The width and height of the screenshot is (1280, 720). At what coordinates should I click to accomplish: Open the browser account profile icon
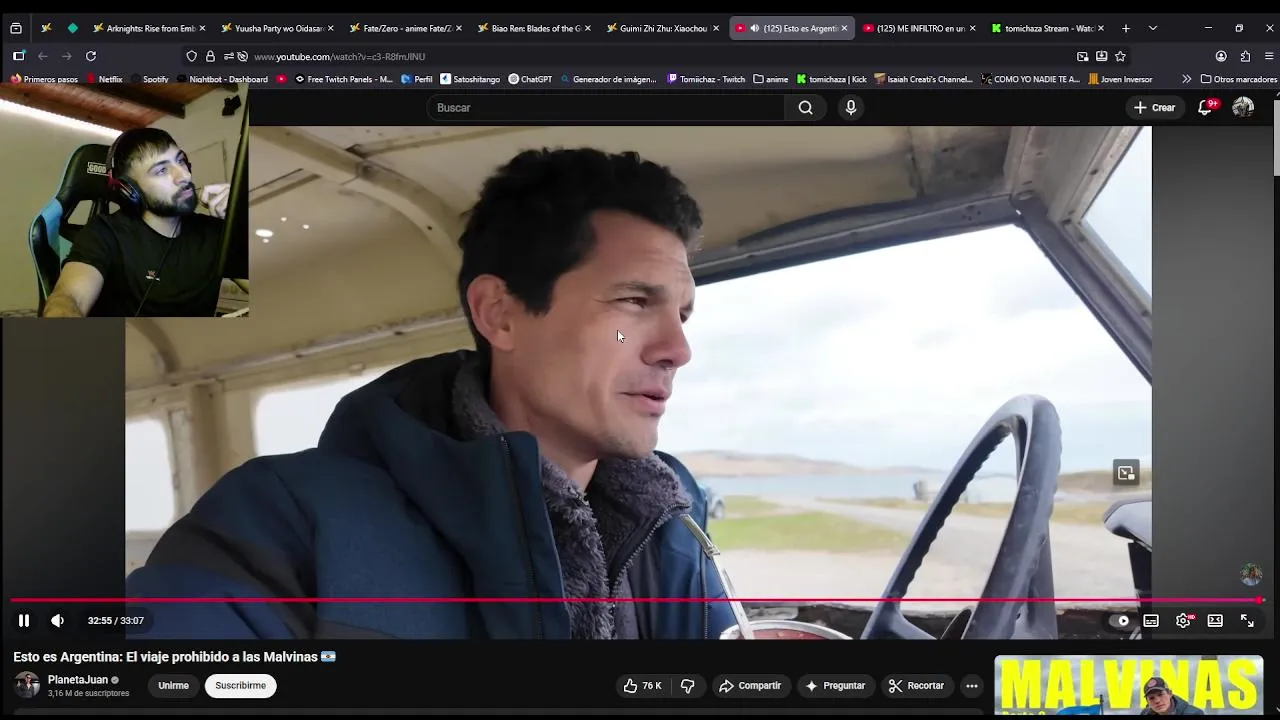(x=1221, y=56)
